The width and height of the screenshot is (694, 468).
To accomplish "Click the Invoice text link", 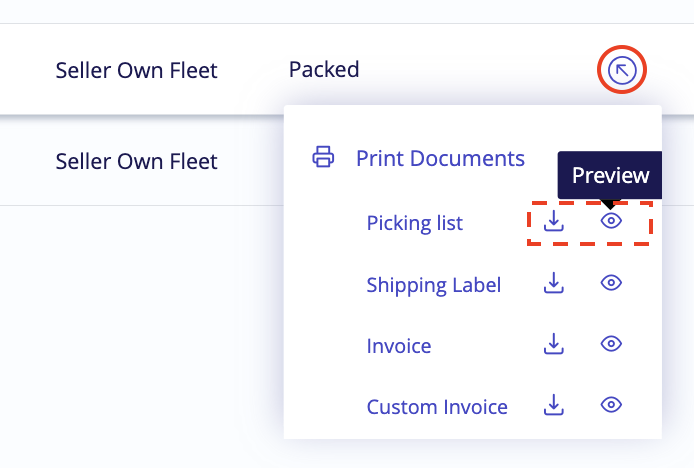I will (x=399, y=346).
